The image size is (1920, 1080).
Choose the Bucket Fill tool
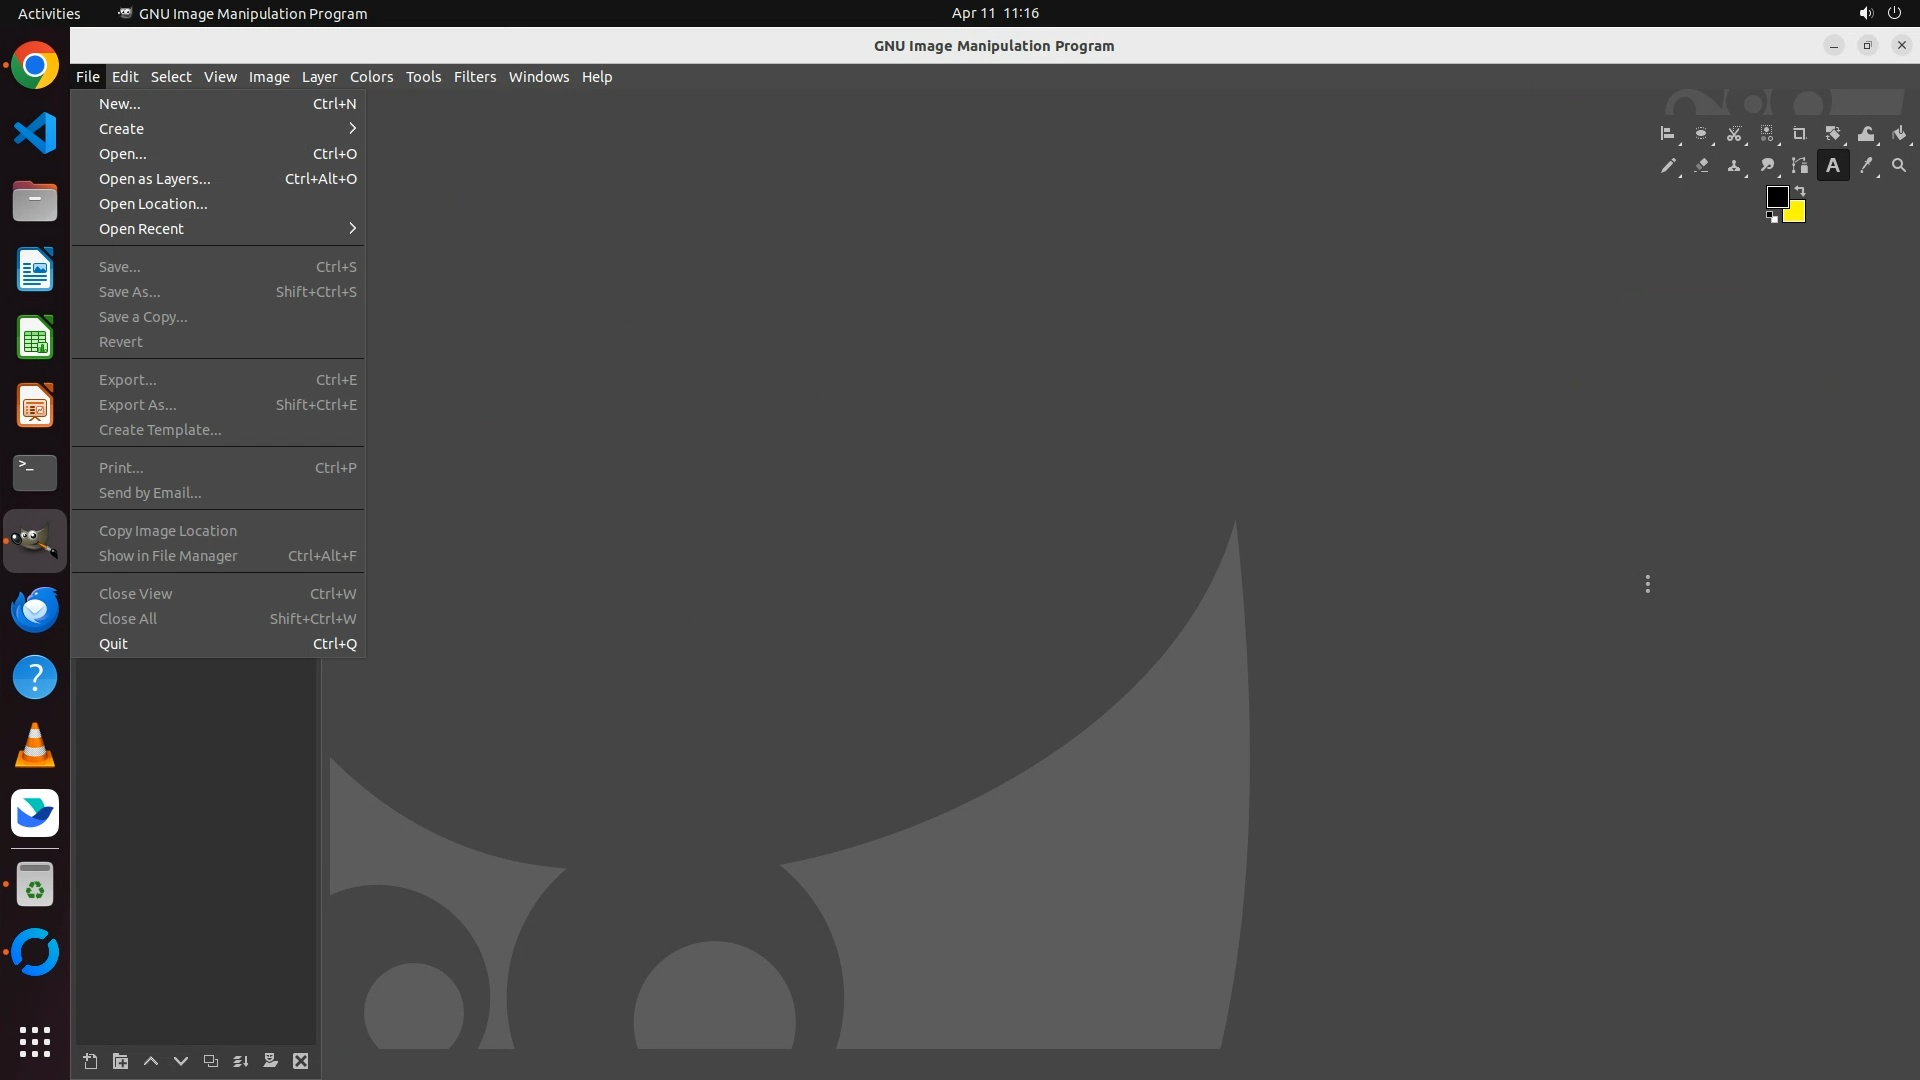click(x=1899, y=134)
